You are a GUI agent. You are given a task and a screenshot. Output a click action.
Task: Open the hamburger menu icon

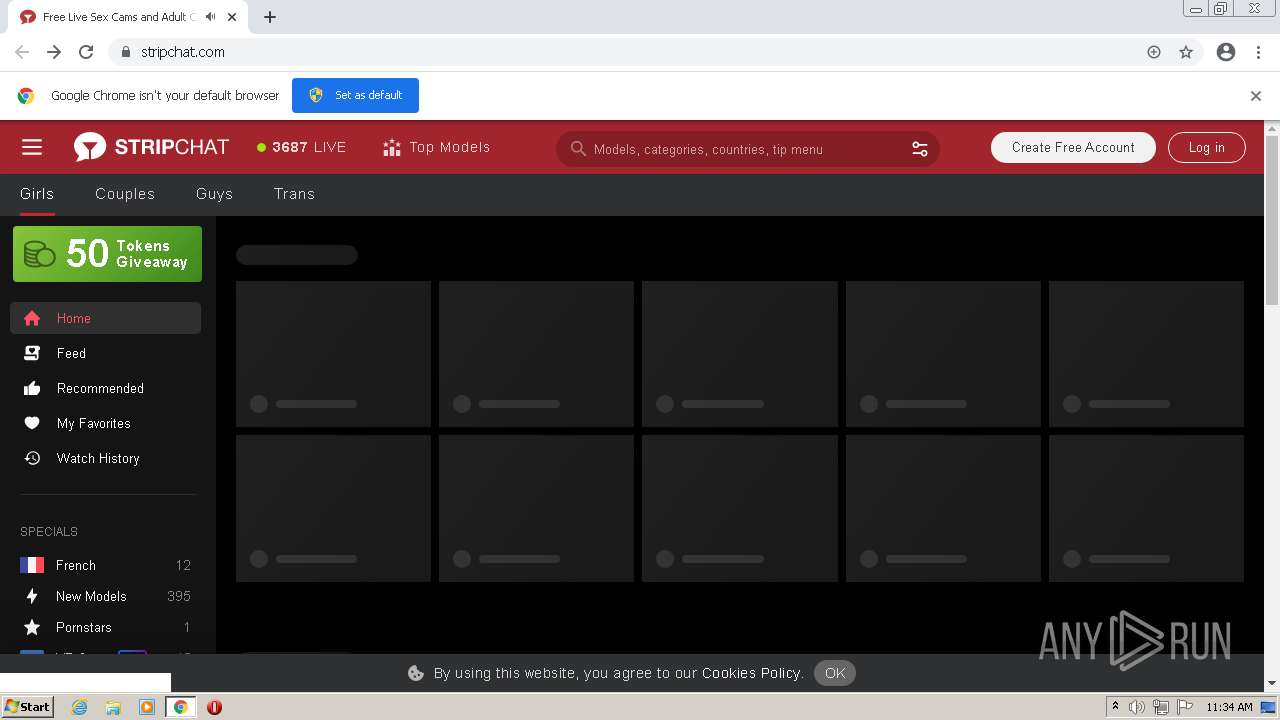point(32,148)
